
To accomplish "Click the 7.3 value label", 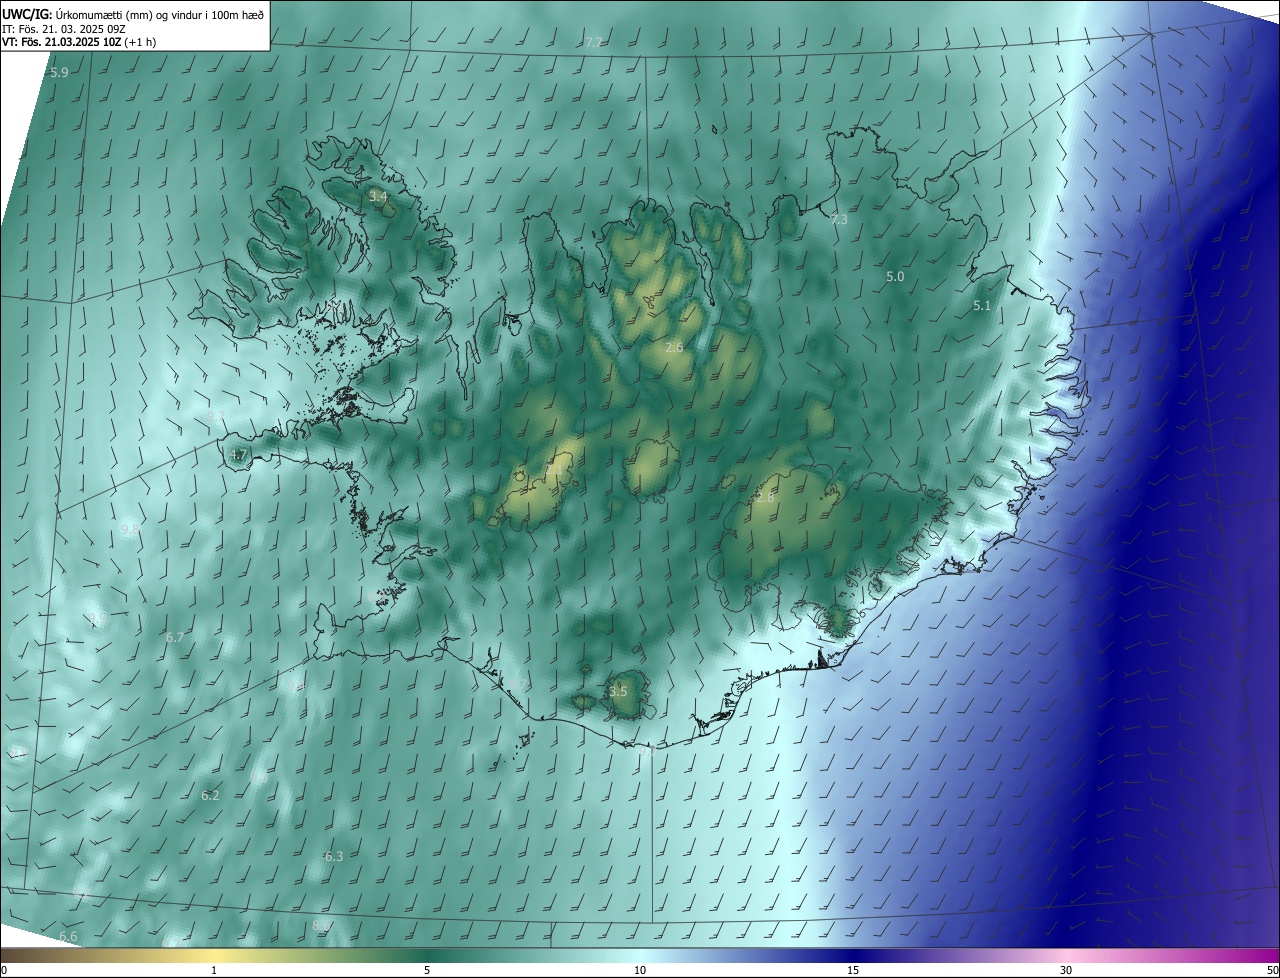I will point(839,220).
